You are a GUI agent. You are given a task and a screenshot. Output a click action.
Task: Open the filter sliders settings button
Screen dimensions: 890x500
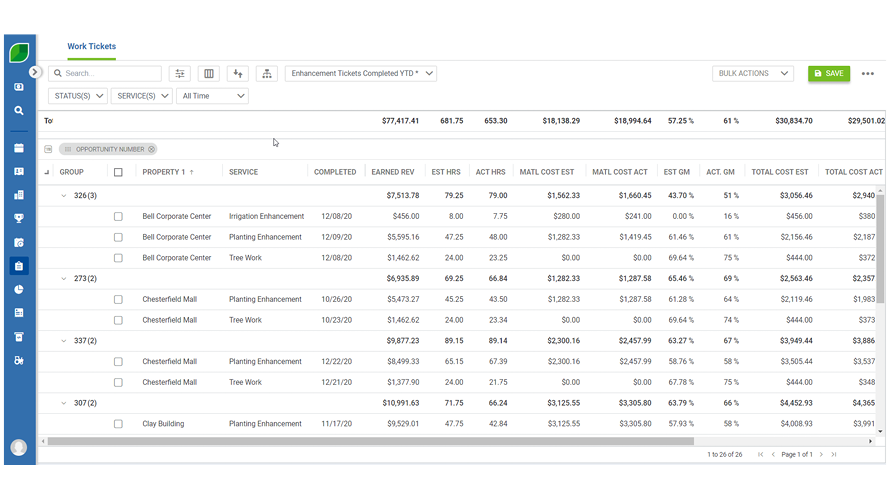[x=180, y=73]
